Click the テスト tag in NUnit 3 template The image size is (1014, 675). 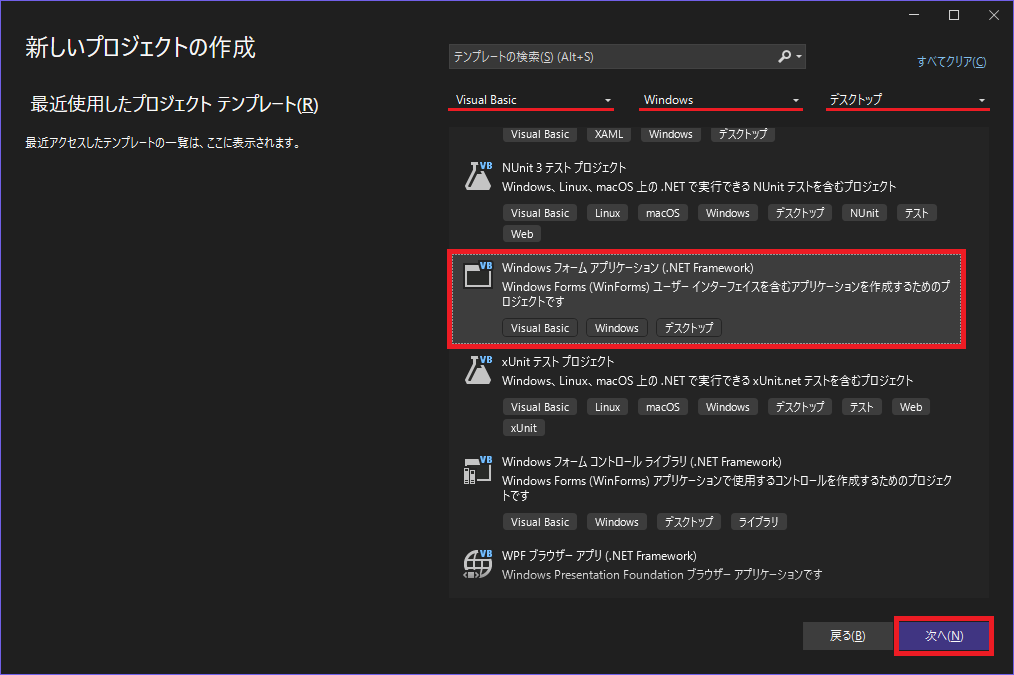pyautogui.click(x=916, y=213)
